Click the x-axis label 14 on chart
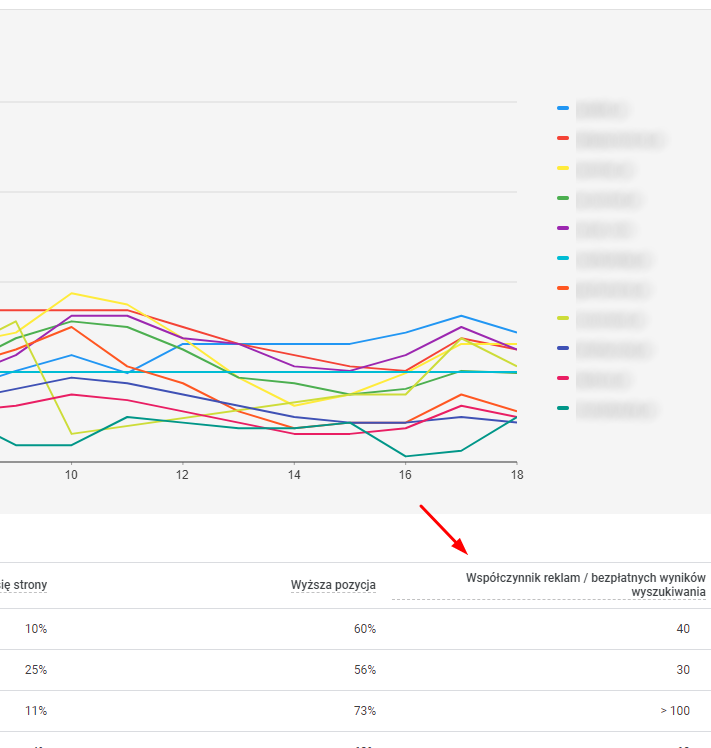 coord(294,474)
